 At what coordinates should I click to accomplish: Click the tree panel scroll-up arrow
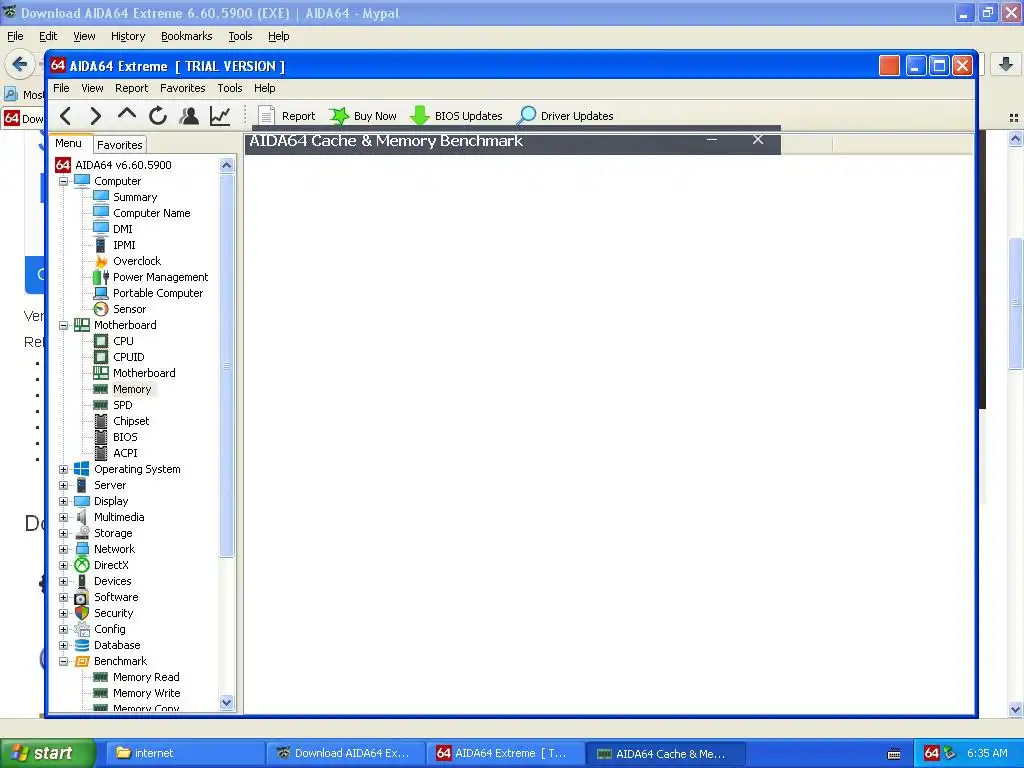click(x=227, y=165)
